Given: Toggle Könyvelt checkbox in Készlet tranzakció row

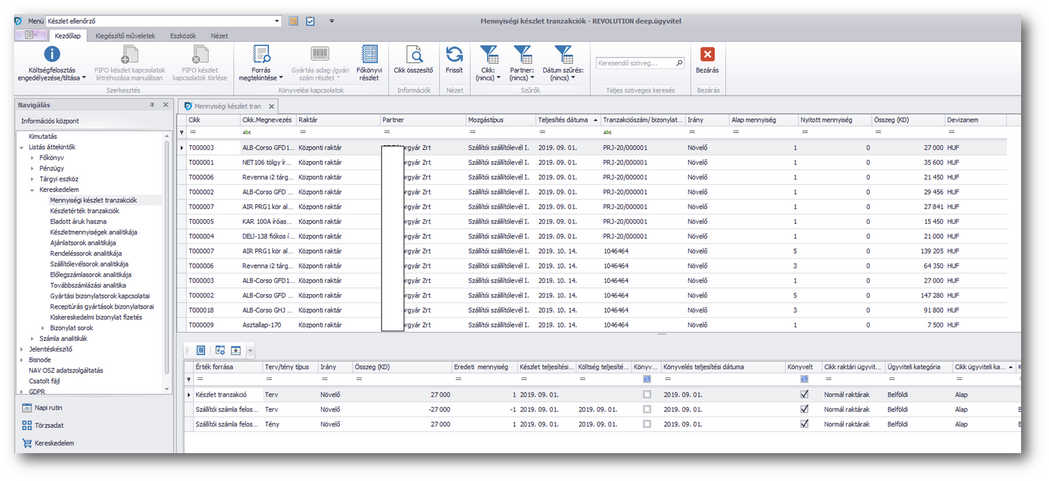Looking at the screenshot, I should click(x=805, y=394).
